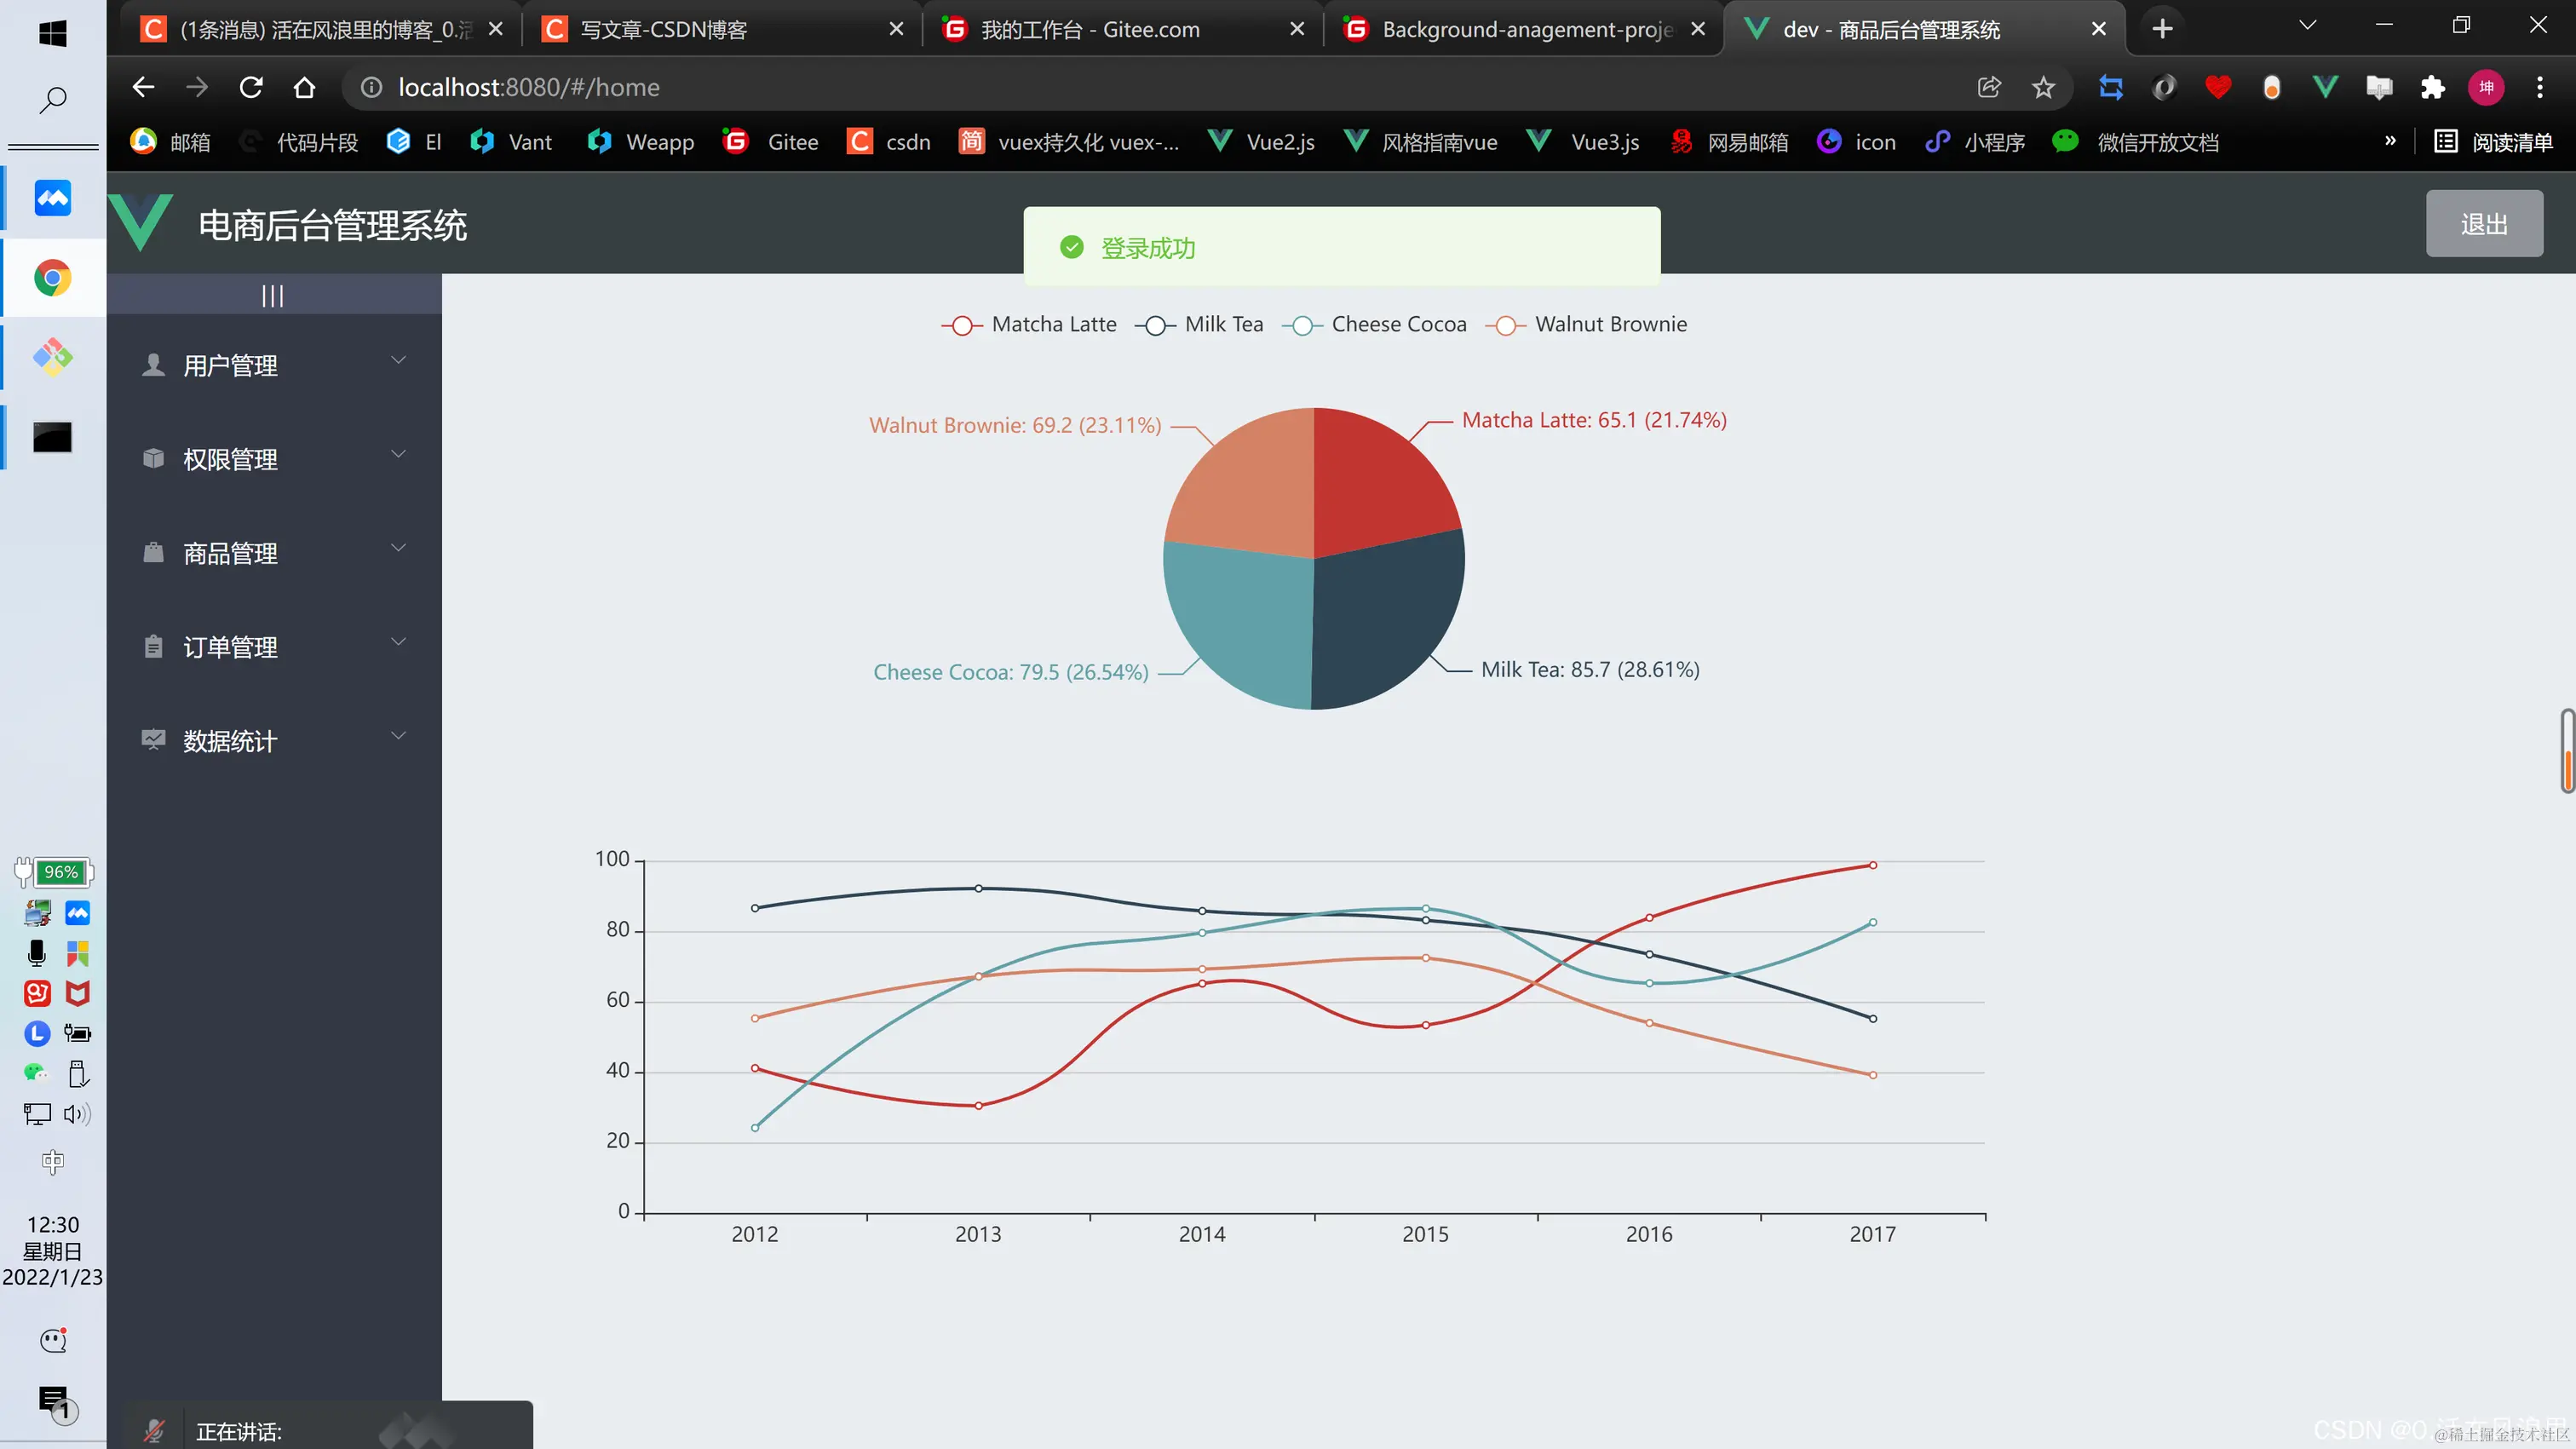2576x1449 pixels.
Task: Open Chrome from the Windows taskbar
Action: [53, 278]
